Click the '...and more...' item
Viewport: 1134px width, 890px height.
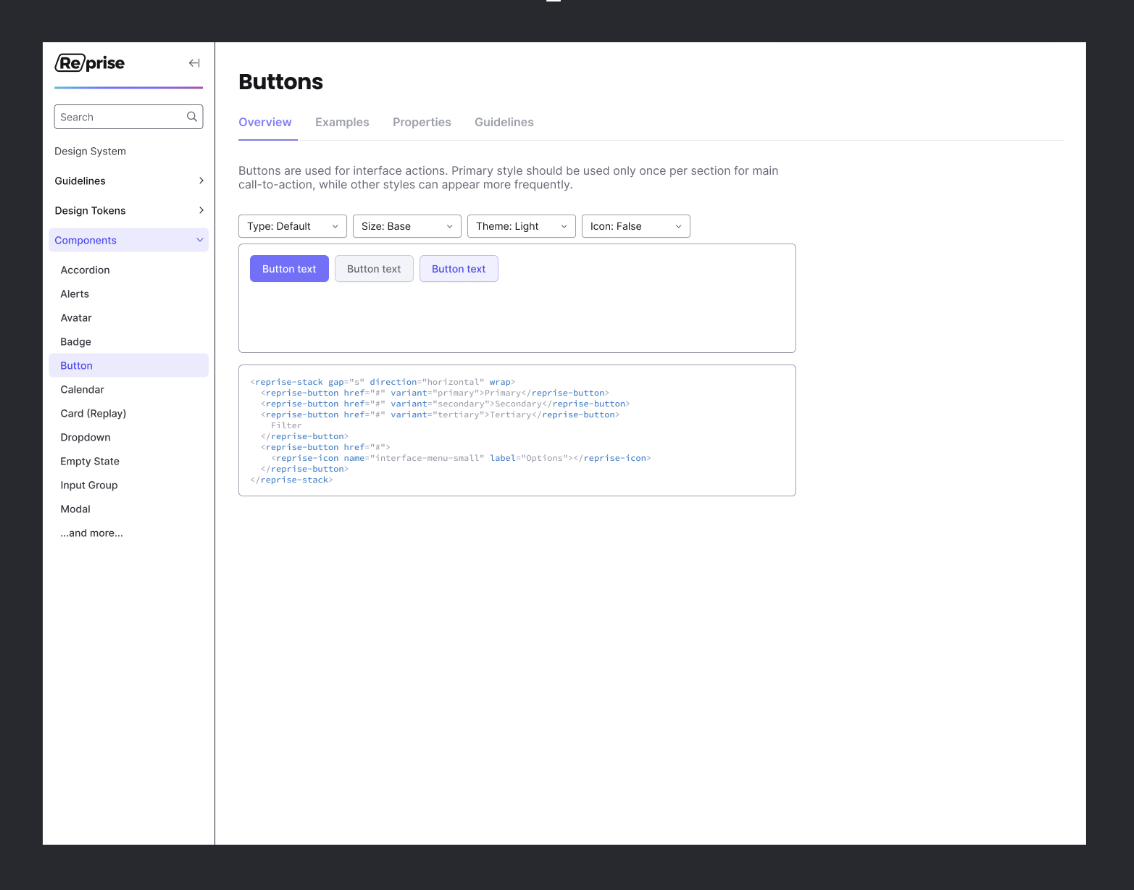pos(92,533)
